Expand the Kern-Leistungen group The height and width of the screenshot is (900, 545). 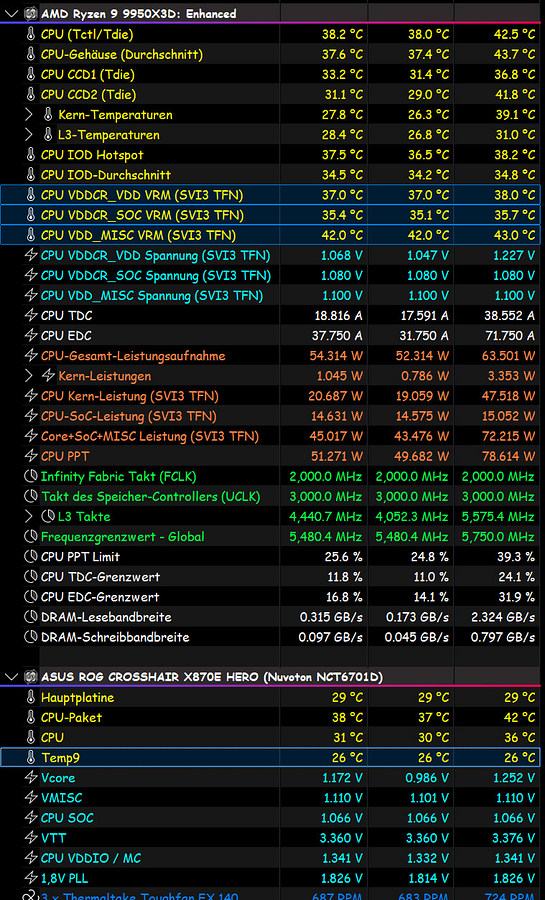pos(29,376)
